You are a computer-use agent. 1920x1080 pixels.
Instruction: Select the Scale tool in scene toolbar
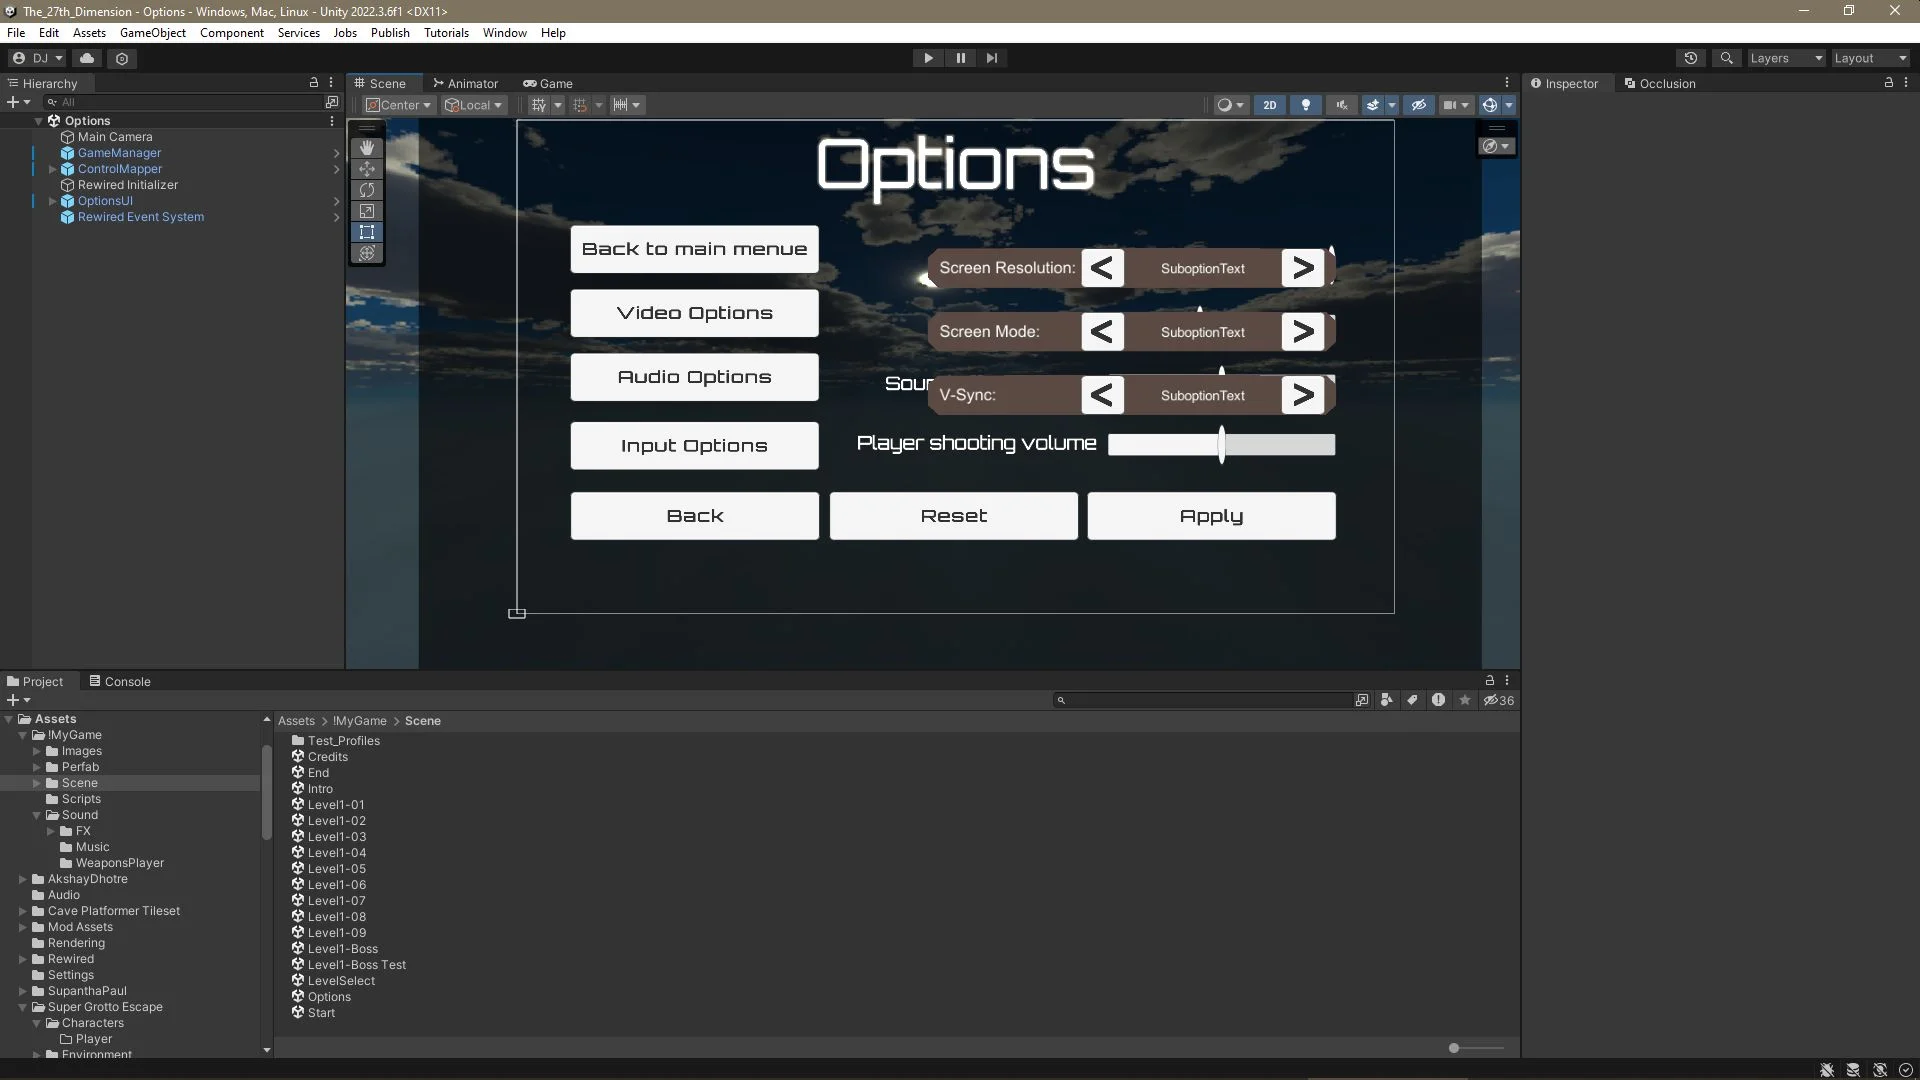pos(367,211)
